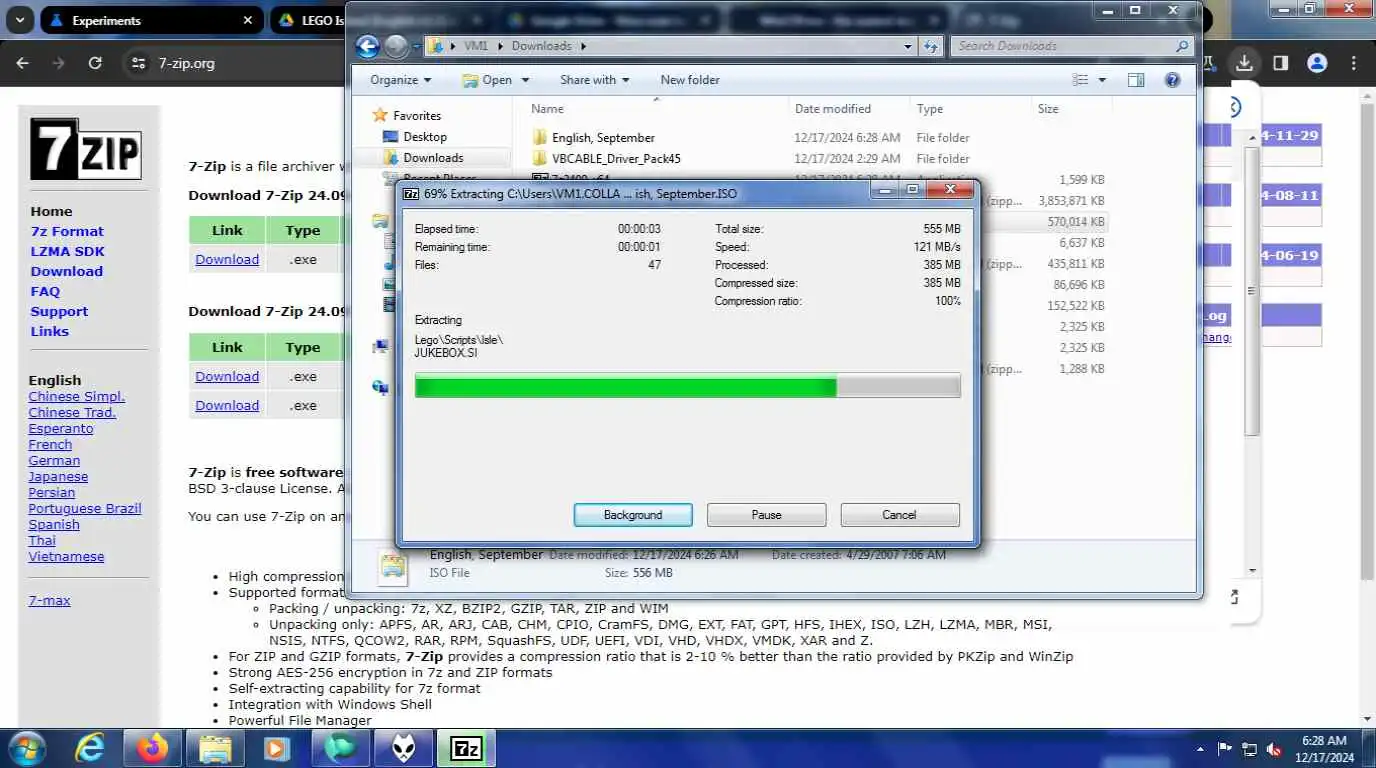
Task: Click the foobar alien-head taskbar icon
Action: coord(403,747)
